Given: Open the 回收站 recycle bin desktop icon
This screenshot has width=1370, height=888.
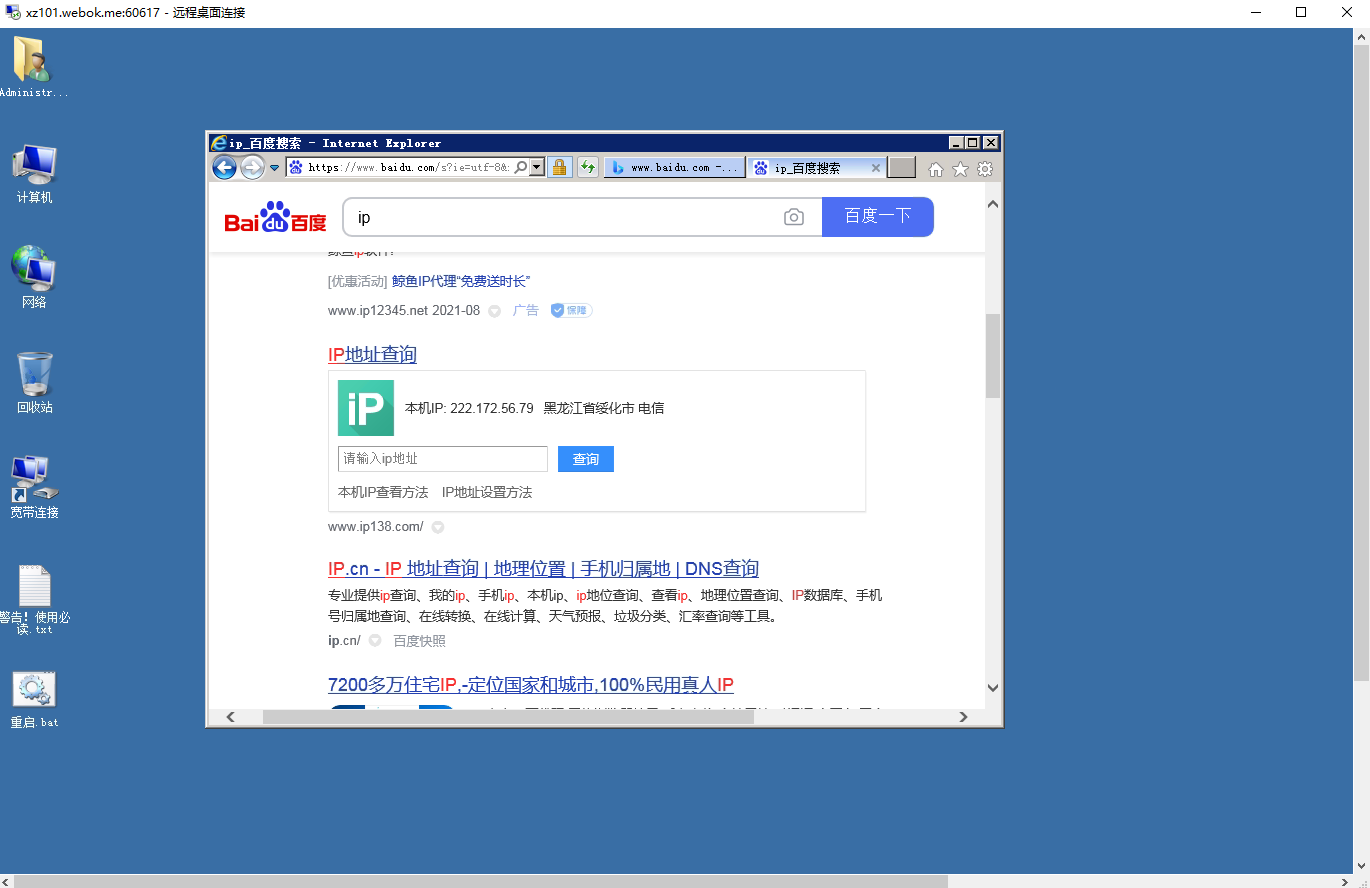Looking at the screenshot, I should point(35,382).
